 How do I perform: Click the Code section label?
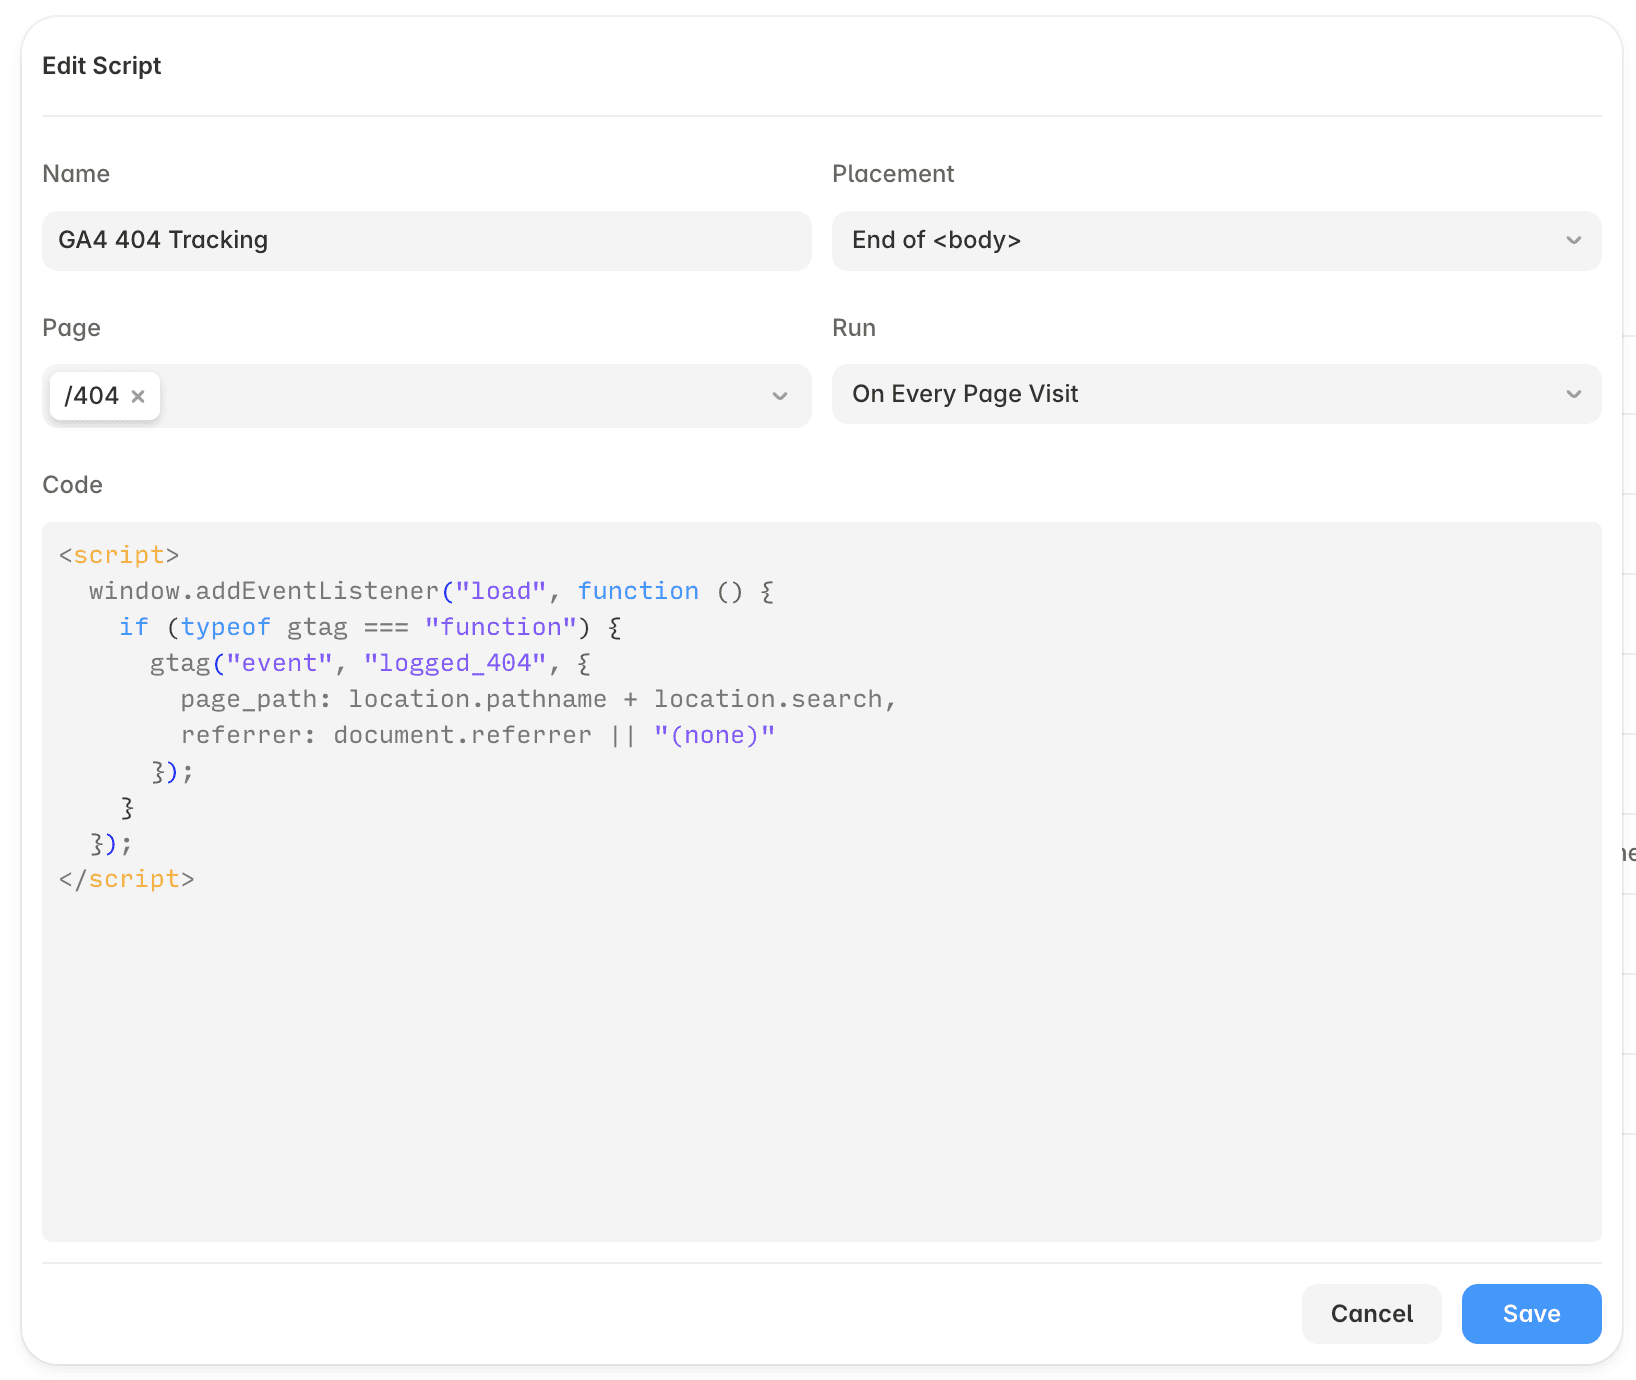(72, 485)
